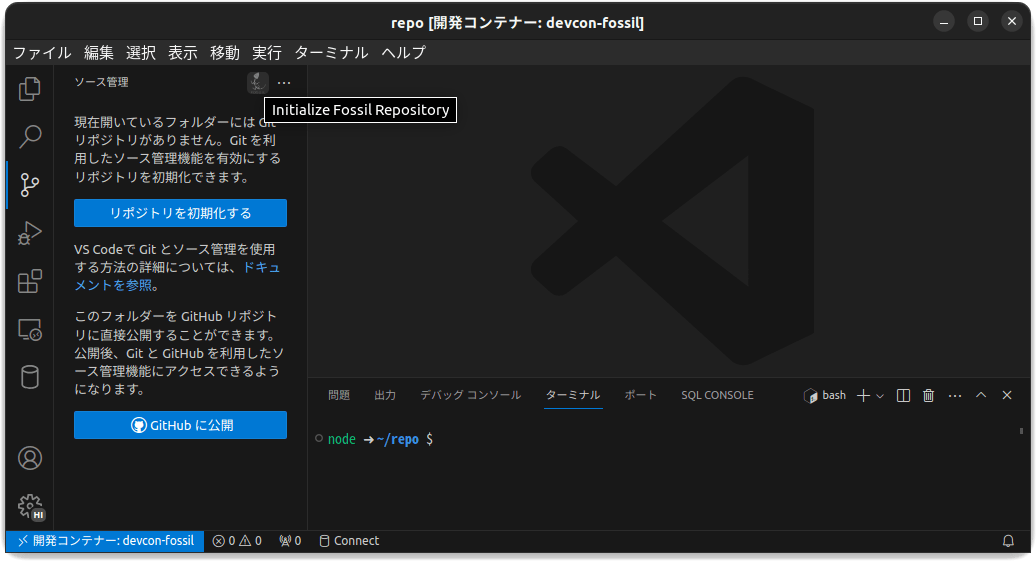
Task: Open the 表示 menu
Action: point(183,53)
